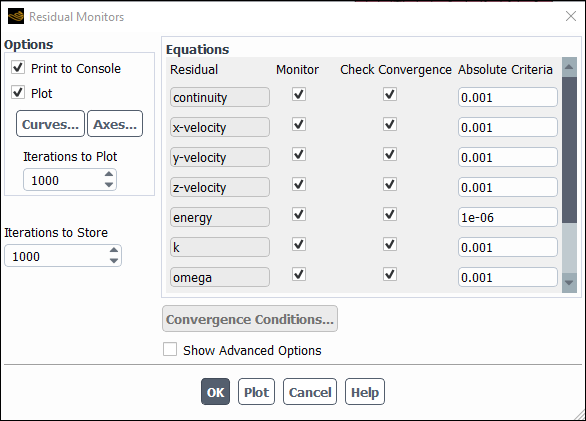Decrease Iterations to Plot with down arrow

tap(109, 184)
